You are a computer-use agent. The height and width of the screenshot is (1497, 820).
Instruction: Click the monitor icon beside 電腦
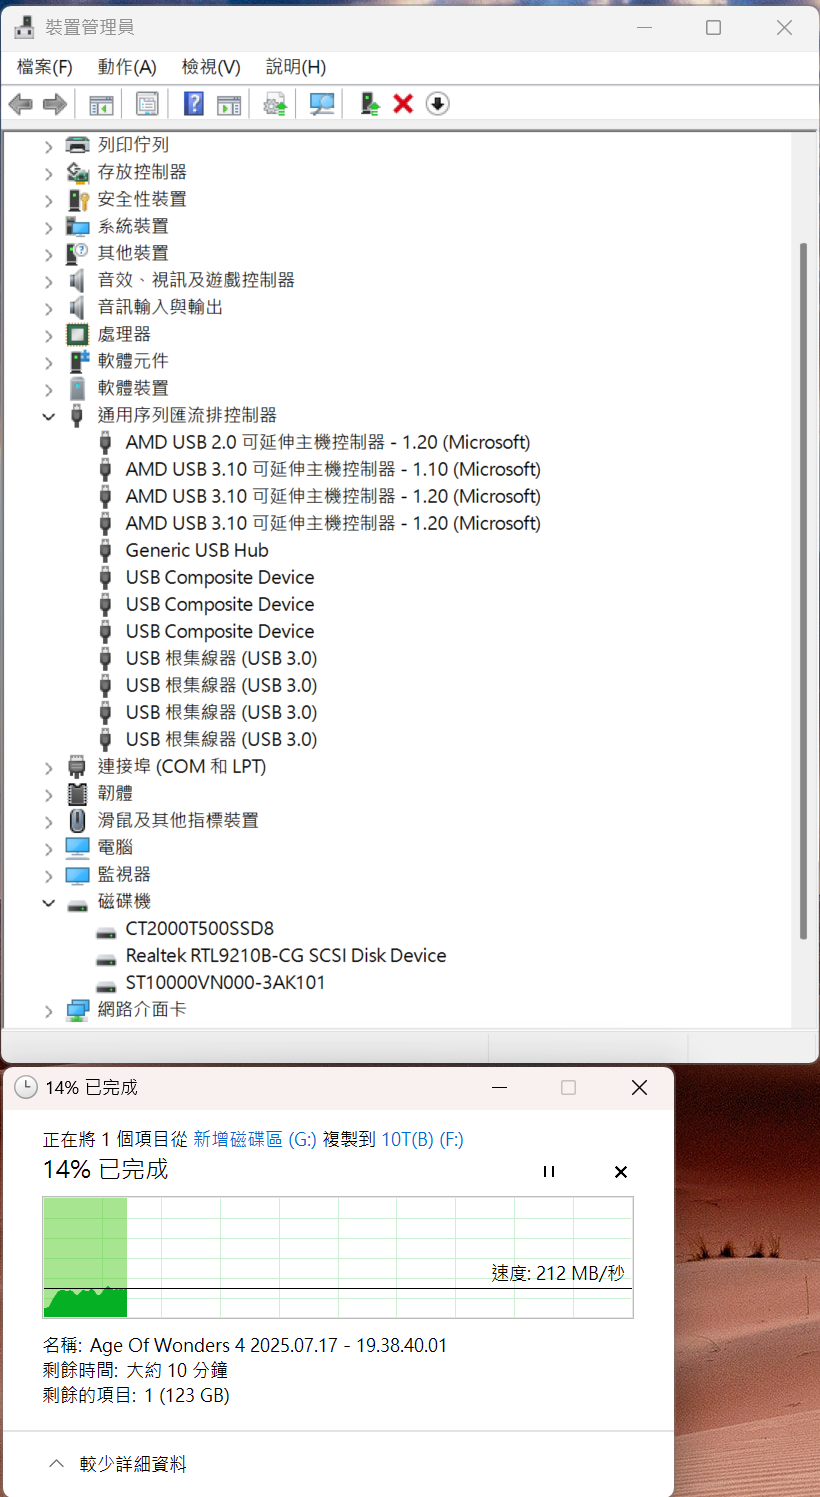(x=77, y=847)
